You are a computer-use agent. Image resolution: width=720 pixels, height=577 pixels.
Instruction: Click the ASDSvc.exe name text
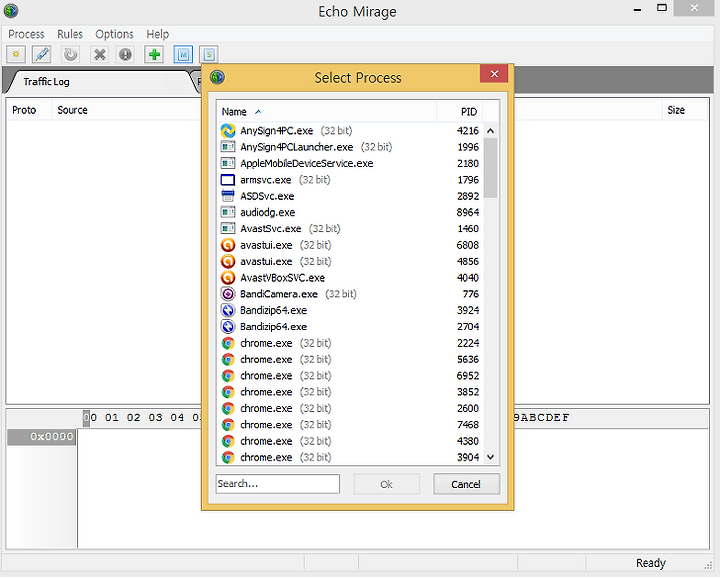click(x=267, y=196)
